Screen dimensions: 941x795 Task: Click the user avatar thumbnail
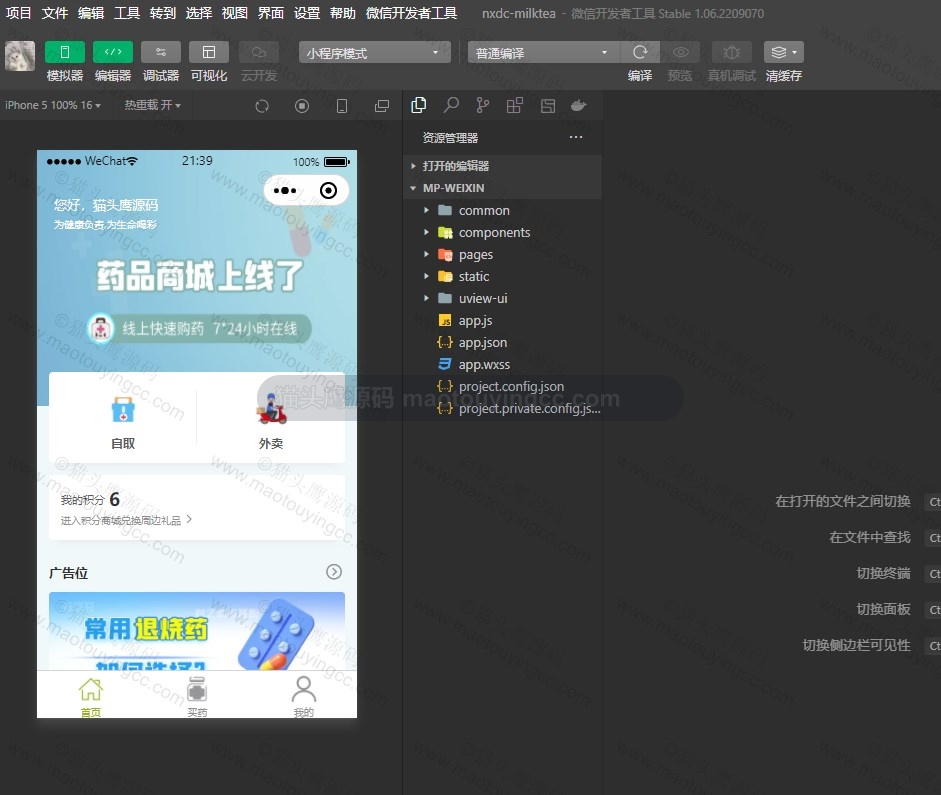(20, 56)
